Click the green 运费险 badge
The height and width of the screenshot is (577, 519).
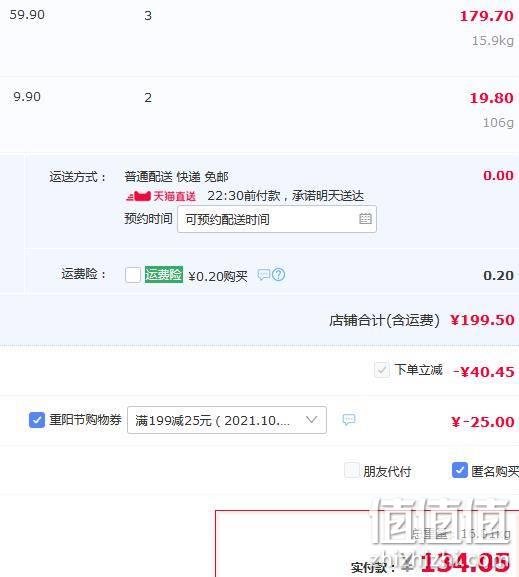164,275
